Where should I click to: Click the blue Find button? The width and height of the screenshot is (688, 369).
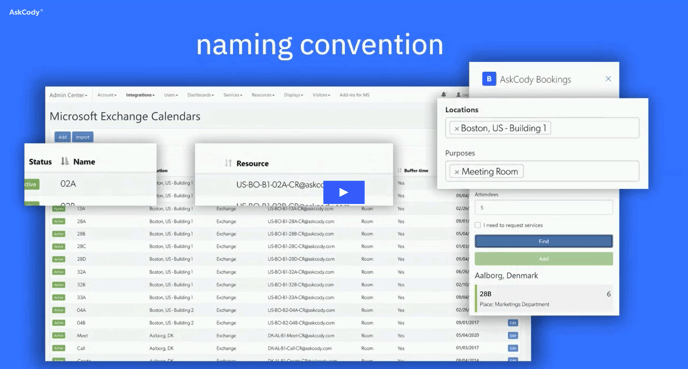click(x=544, y=241)
